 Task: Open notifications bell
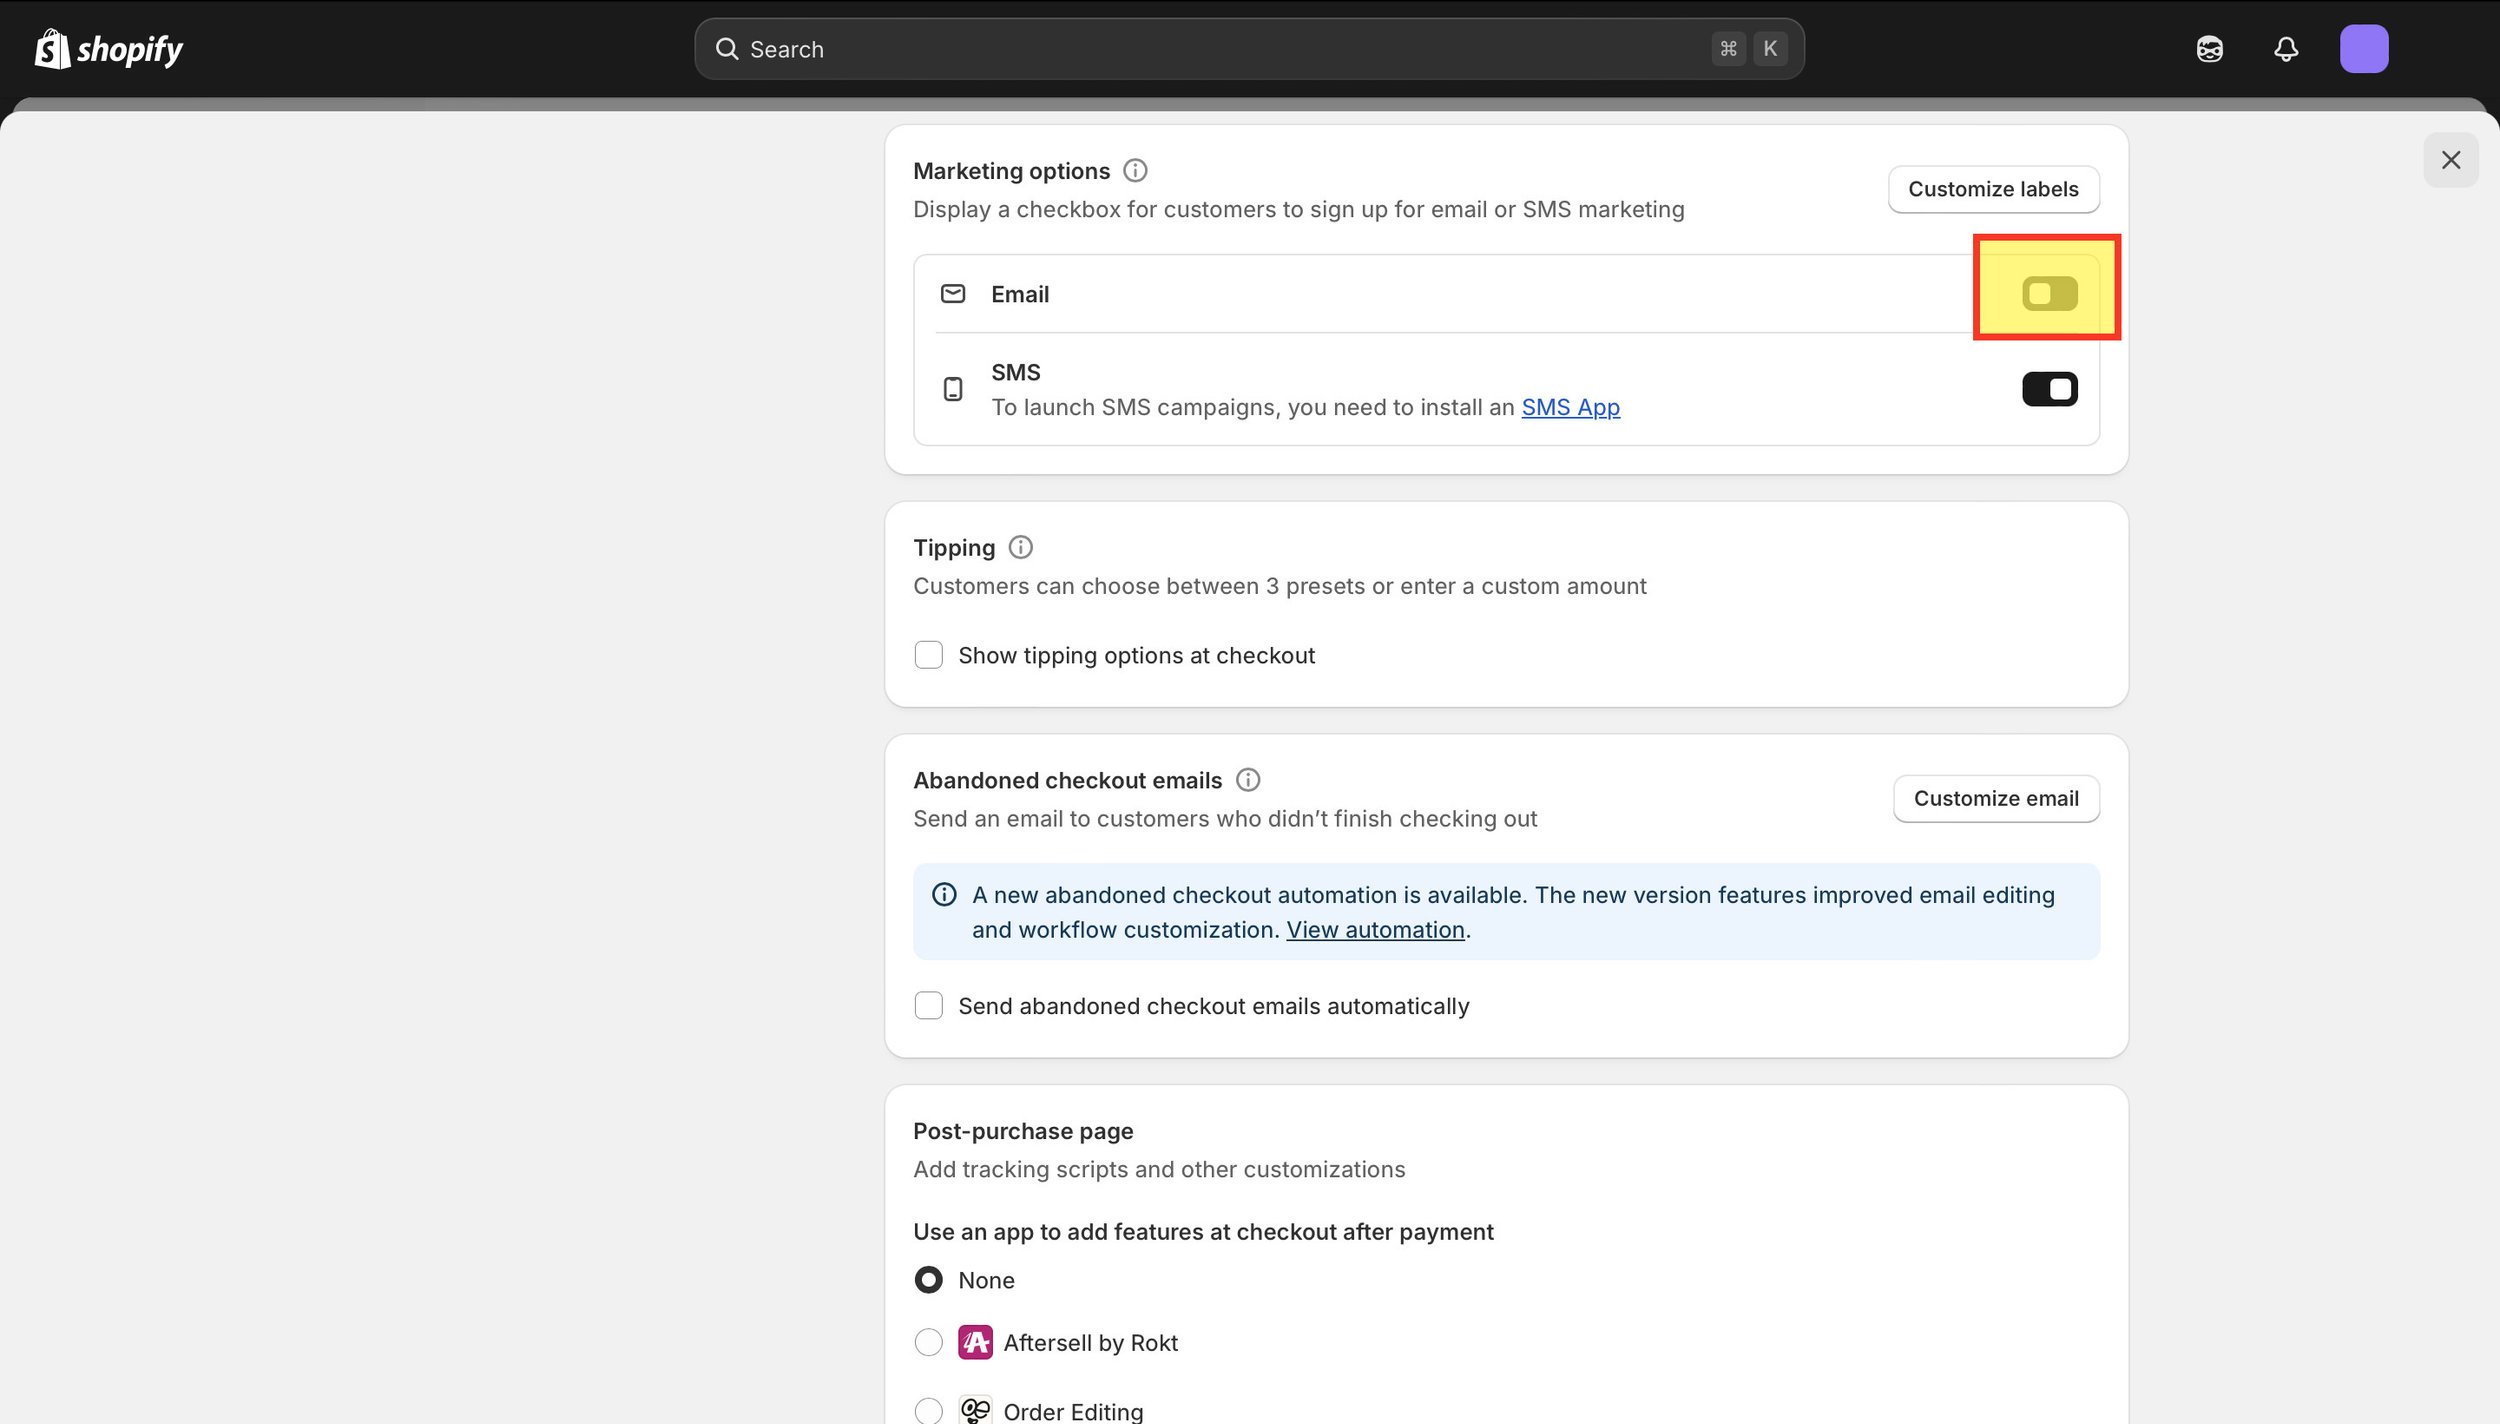(x=2286, y=49)
